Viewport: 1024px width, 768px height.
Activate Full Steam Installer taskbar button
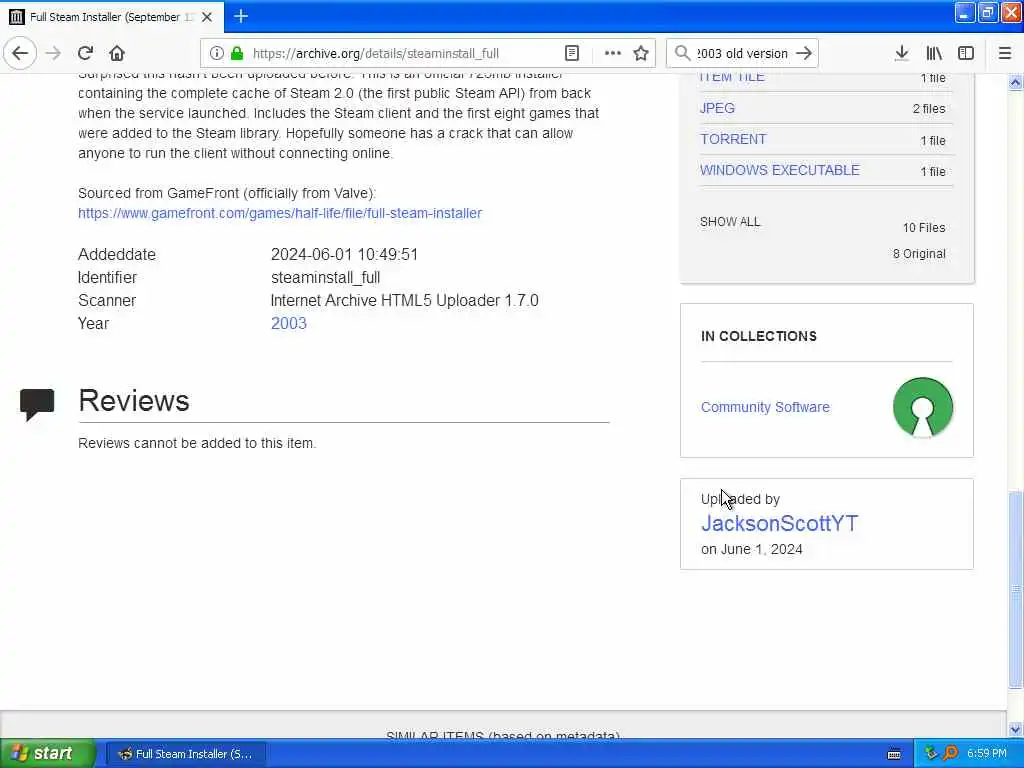point(185,754)
